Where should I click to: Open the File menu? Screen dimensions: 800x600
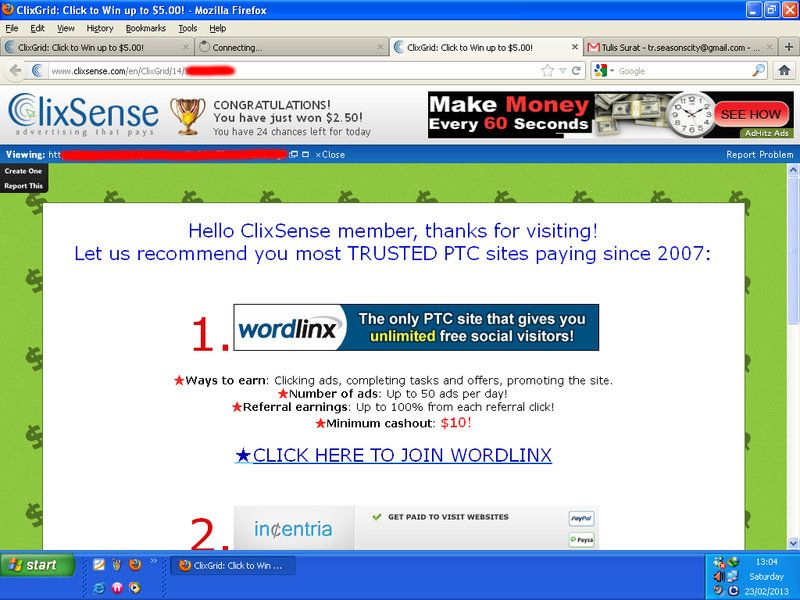(12, 28)
